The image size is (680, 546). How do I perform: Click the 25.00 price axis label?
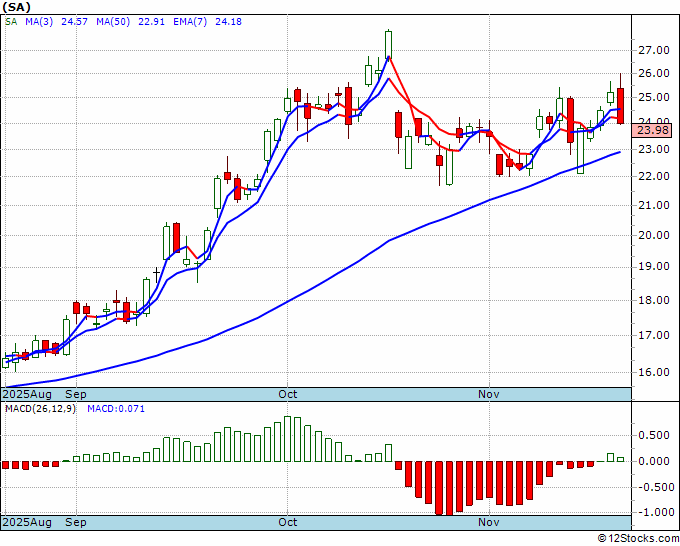pyautogui.click(x=654, y=97)
